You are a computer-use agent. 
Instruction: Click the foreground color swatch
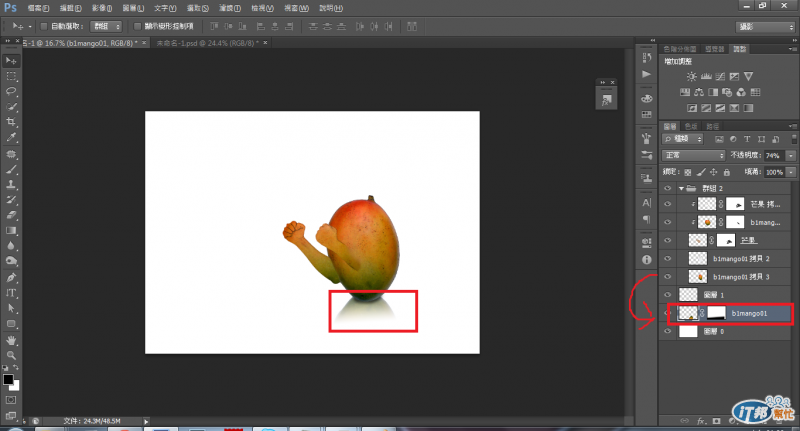[x=8, y=379]
